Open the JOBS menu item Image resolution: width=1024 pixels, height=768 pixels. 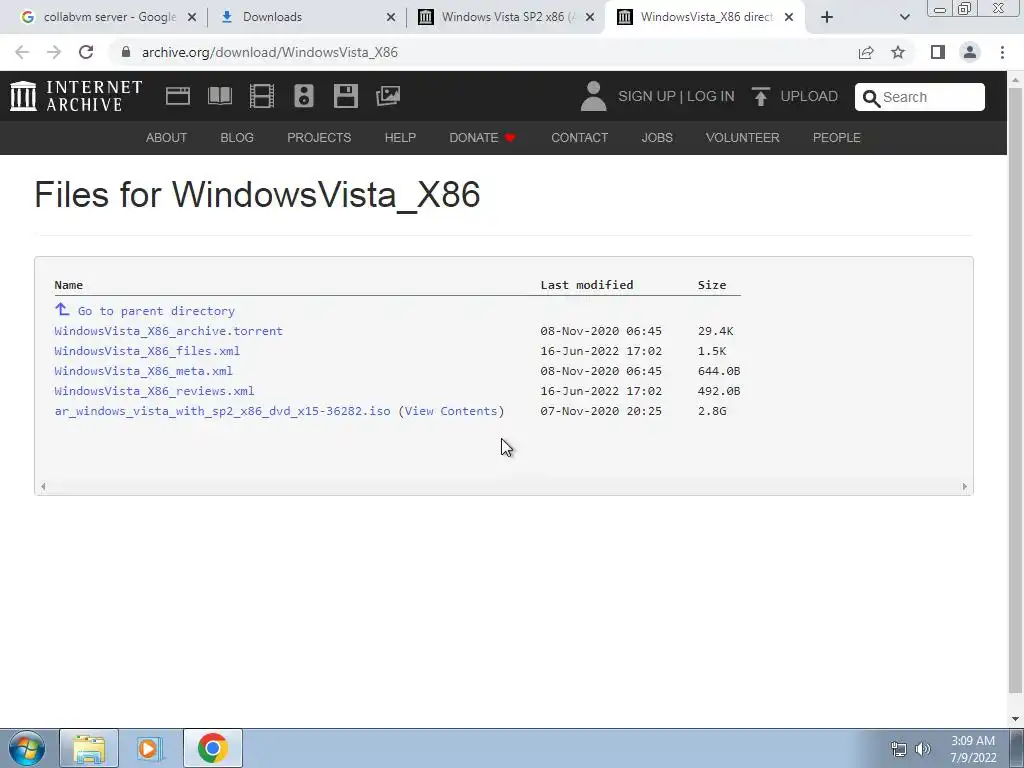coord(657,138)
